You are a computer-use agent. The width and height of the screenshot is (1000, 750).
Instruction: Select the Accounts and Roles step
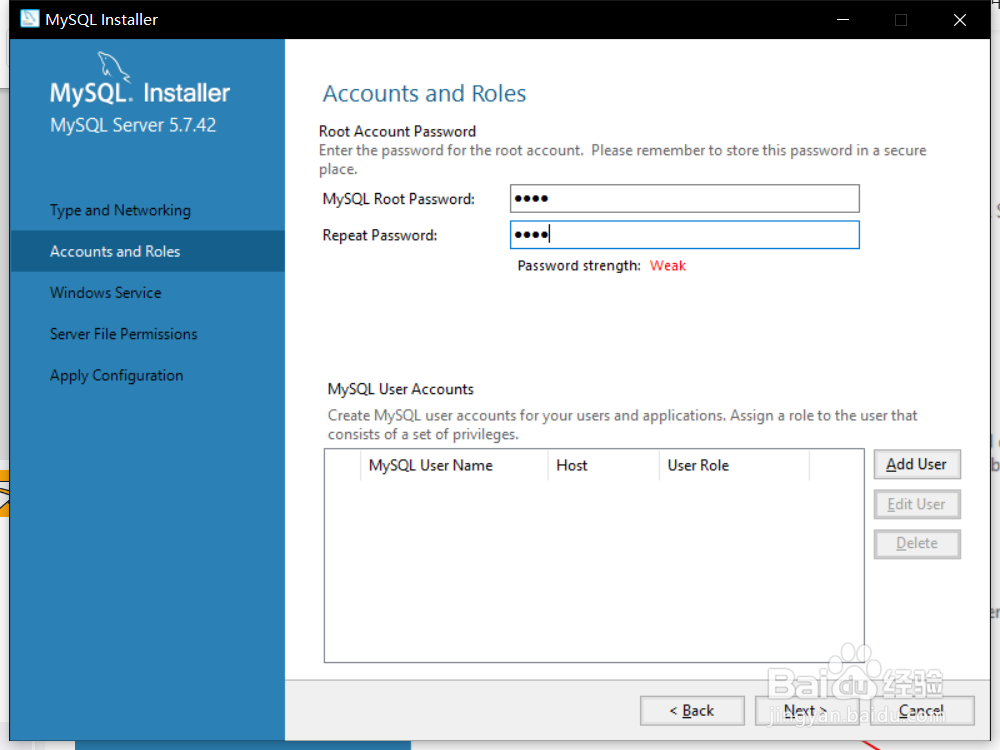[147, 251]
